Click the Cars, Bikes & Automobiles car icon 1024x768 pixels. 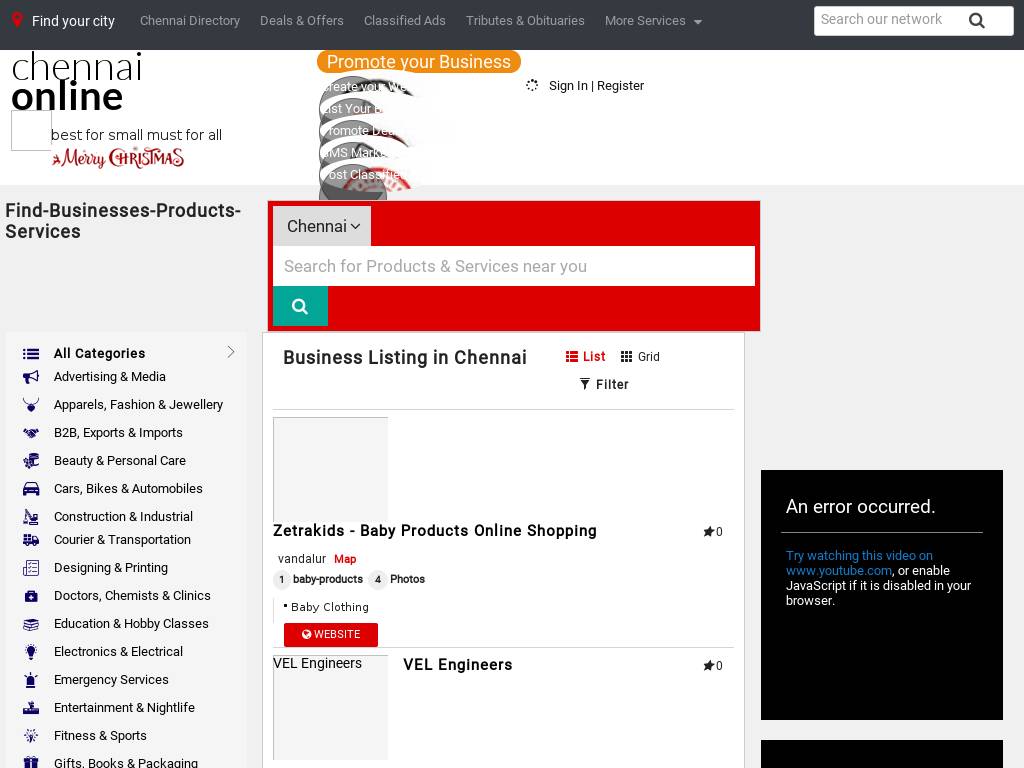tap(31, 489)
